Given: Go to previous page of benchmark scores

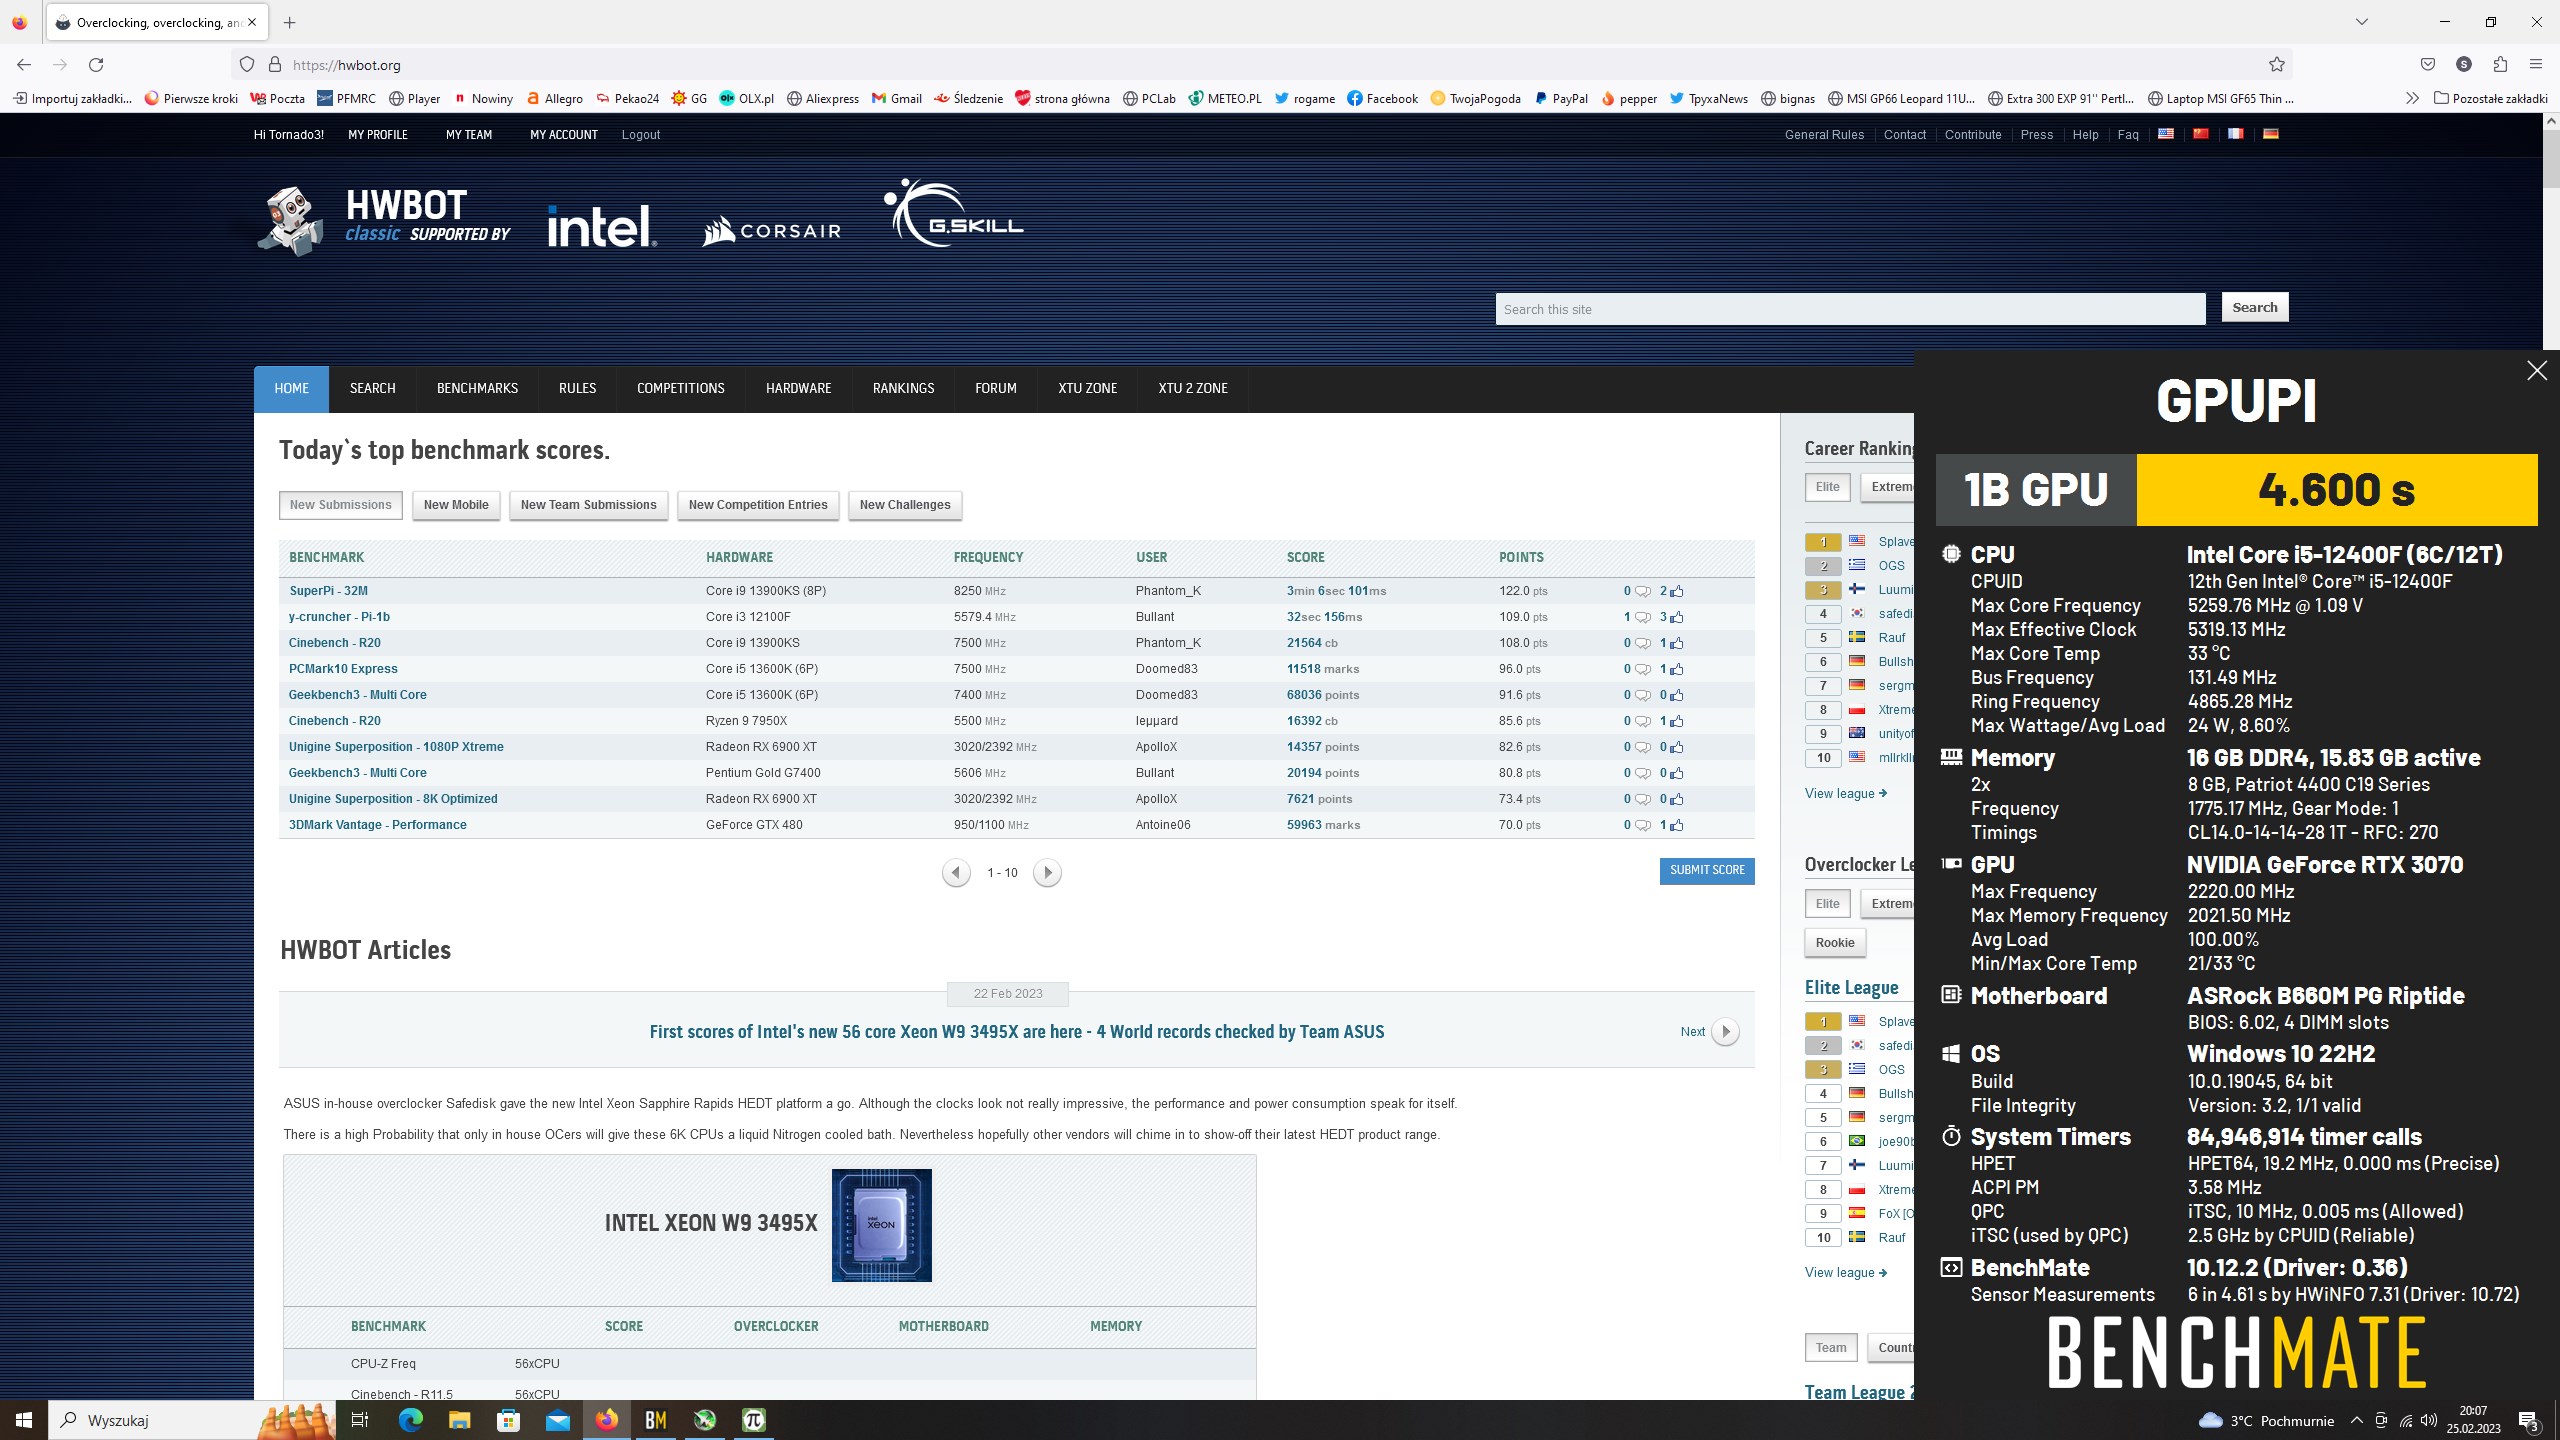Looking at the screenshot, I should [x=956, y=873].
